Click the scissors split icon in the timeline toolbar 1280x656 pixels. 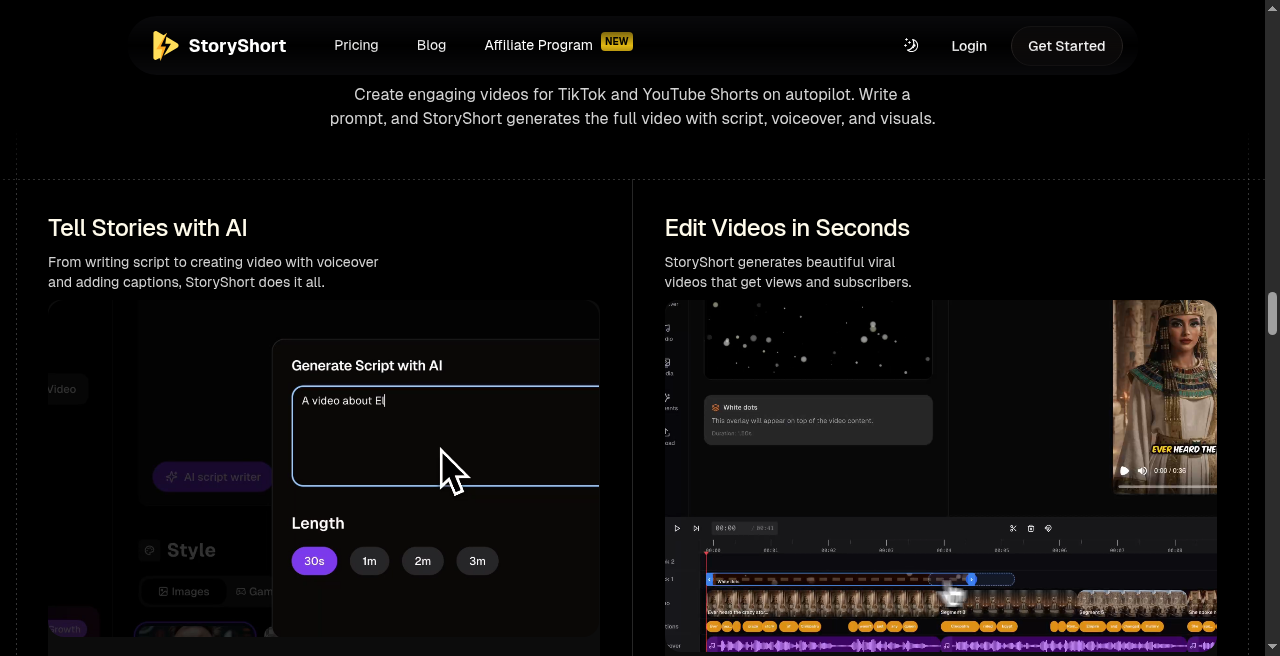tap(1013, 528)
